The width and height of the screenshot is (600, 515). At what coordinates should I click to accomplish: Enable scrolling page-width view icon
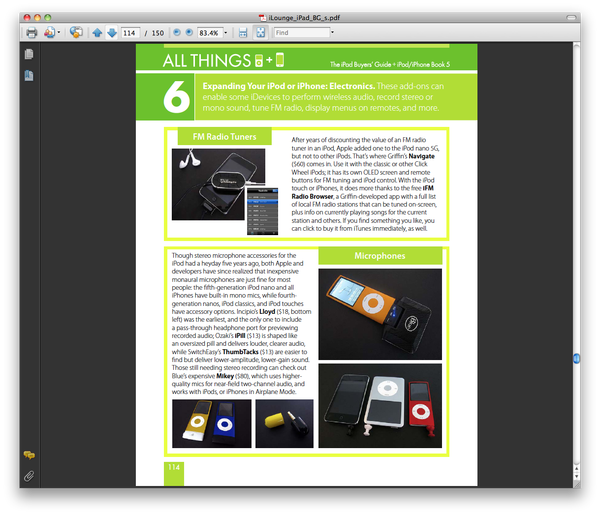tap(243, 33)
